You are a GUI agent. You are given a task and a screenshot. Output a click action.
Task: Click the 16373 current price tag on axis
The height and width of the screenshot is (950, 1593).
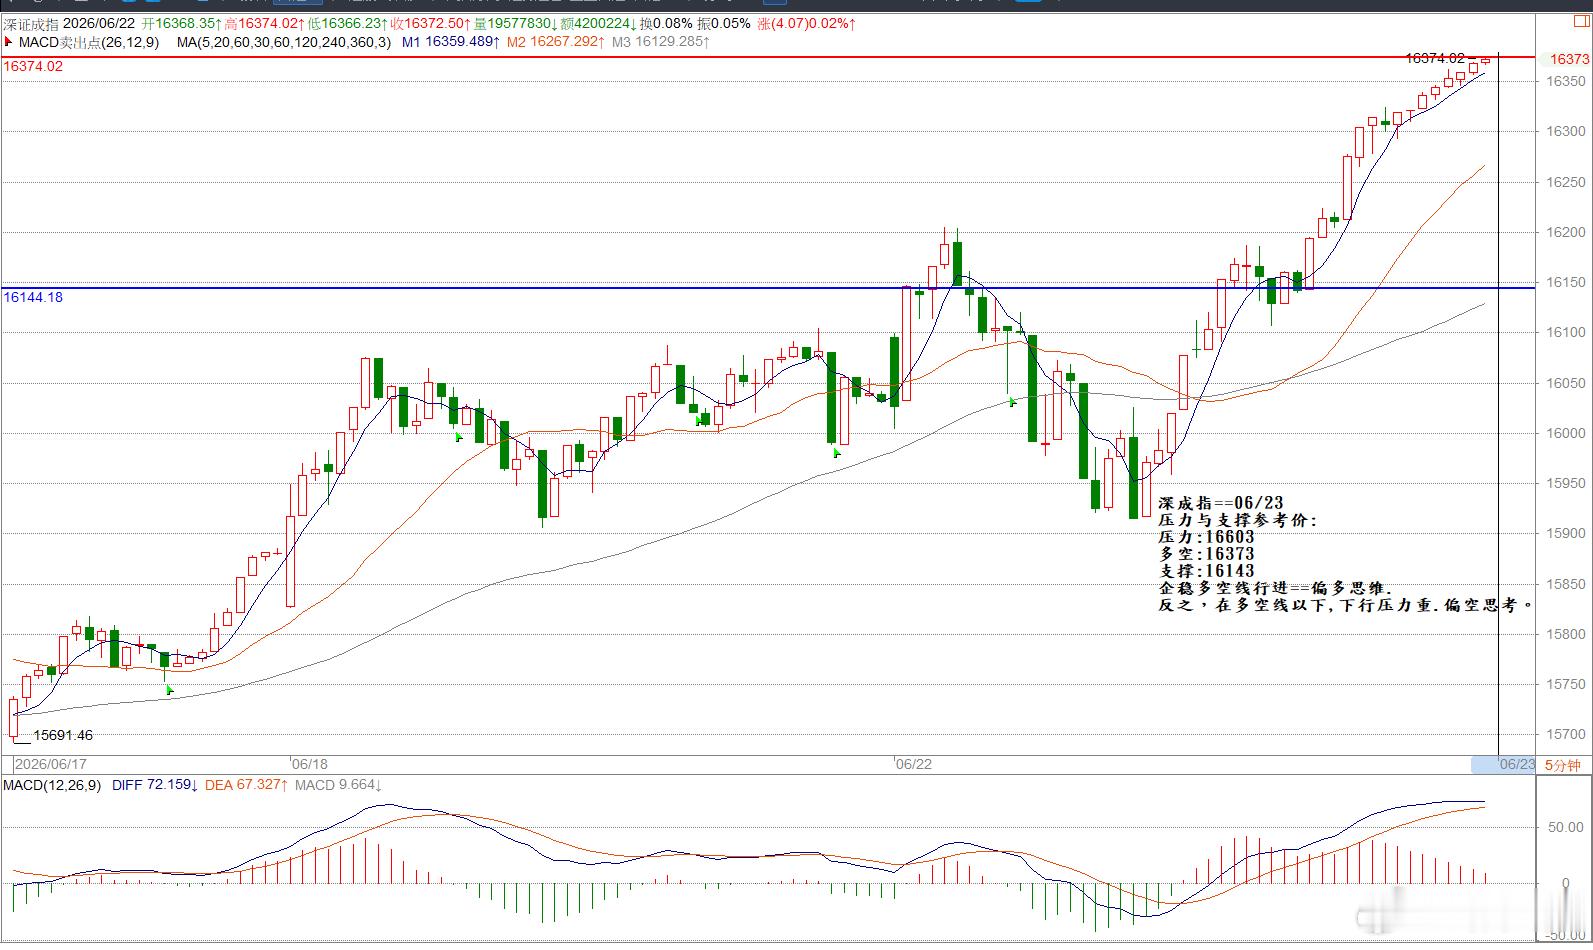pyautogui.click(x=1568, y=59)
